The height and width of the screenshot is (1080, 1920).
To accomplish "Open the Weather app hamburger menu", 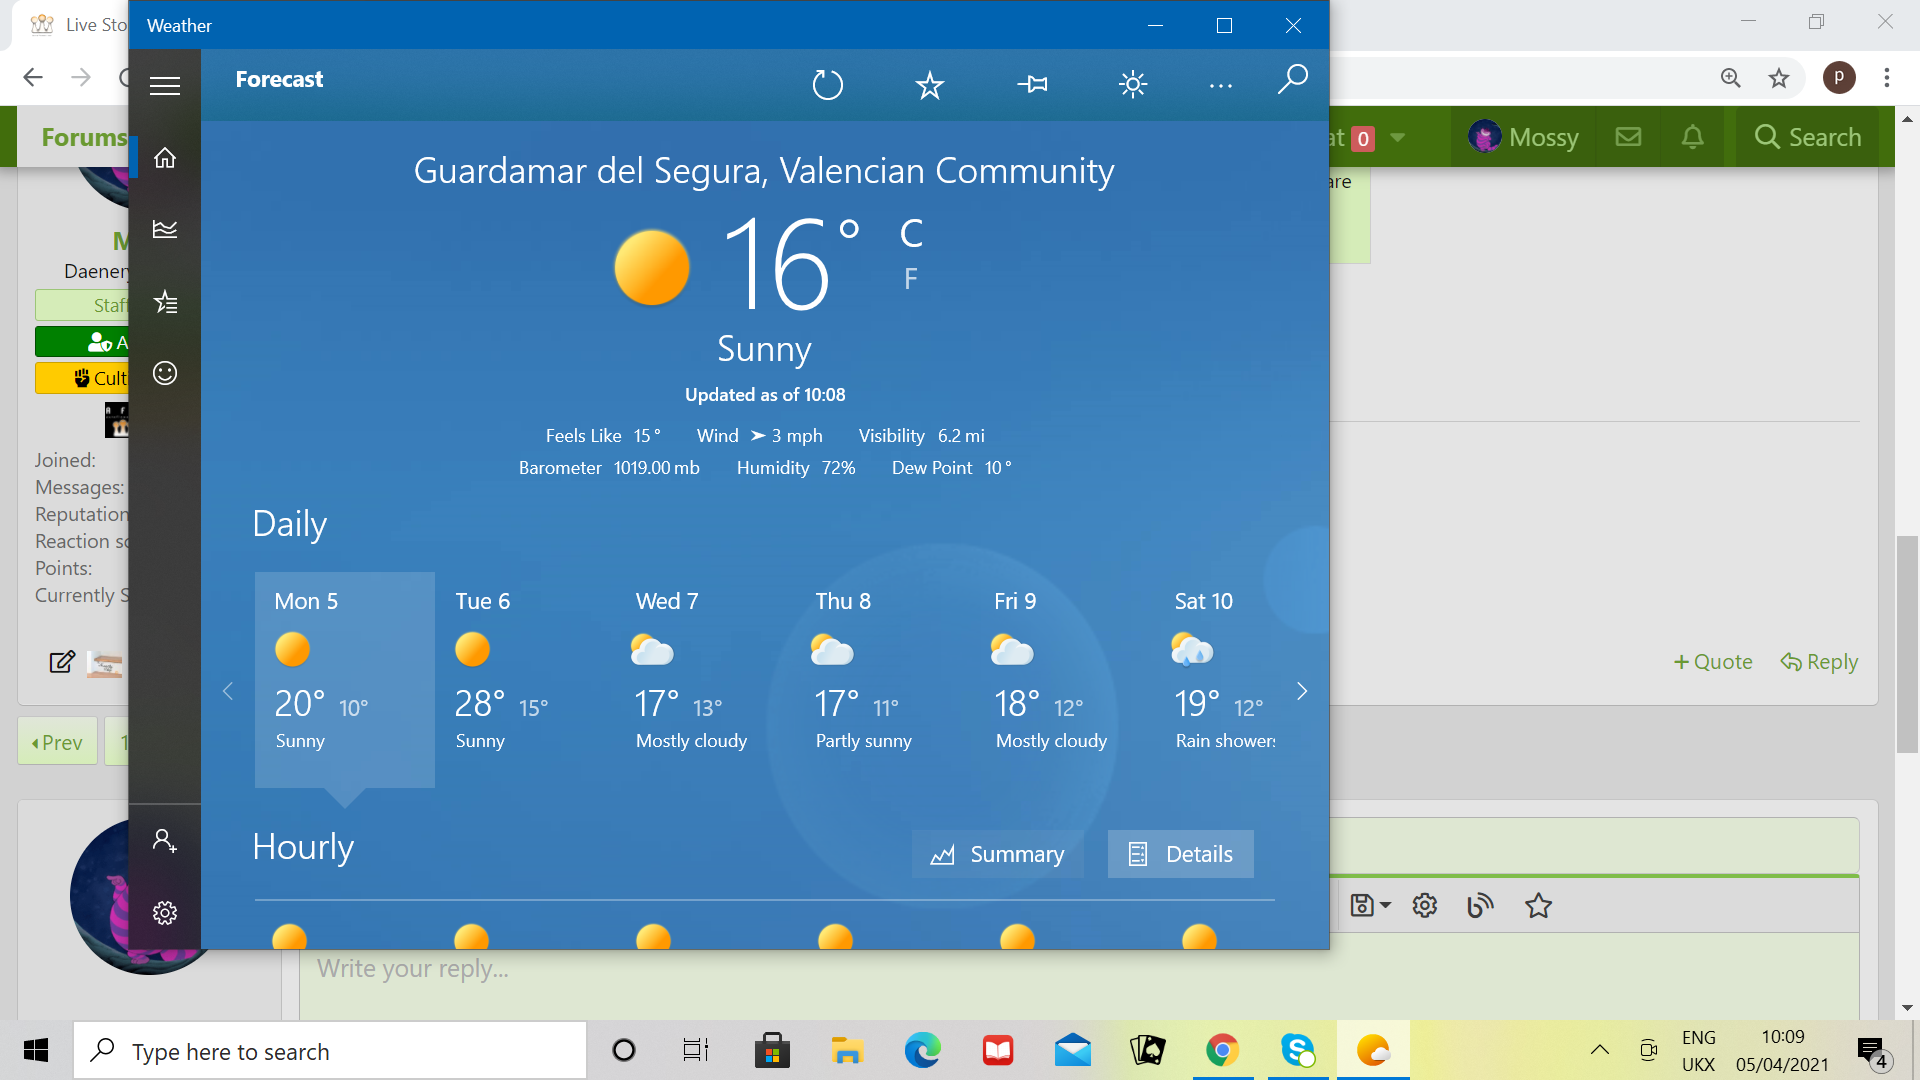I will pos(165,86).
